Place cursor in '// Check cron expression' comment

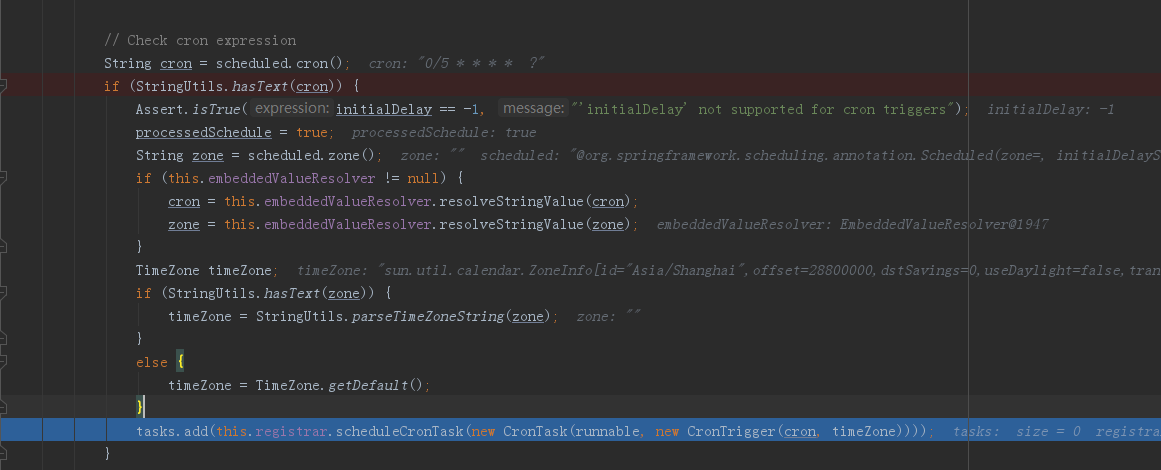(x=200, y=40)
